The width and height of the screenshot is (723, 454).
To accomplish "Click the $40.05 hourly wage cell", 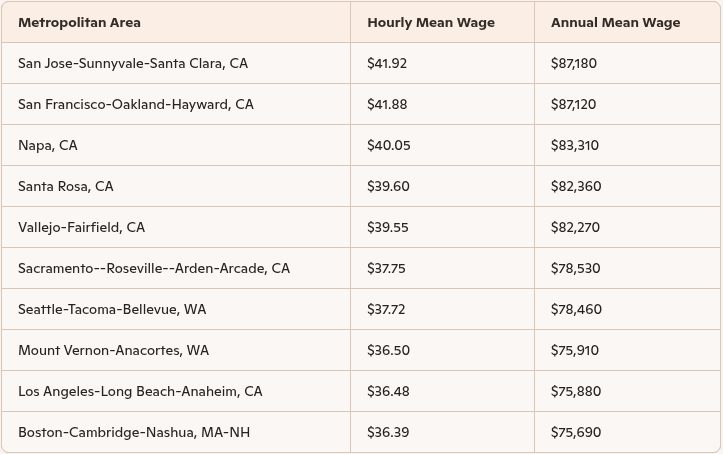I will [x=388, y=145].
